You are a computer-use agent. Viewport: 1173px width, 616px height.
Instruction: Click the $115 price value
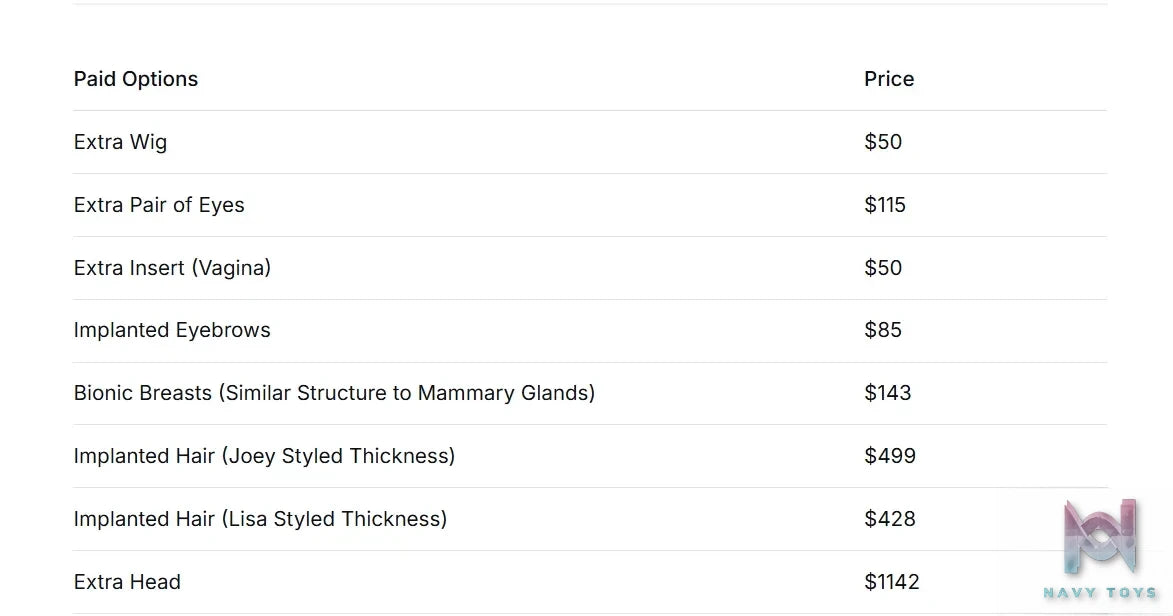(x=884, y=204)
